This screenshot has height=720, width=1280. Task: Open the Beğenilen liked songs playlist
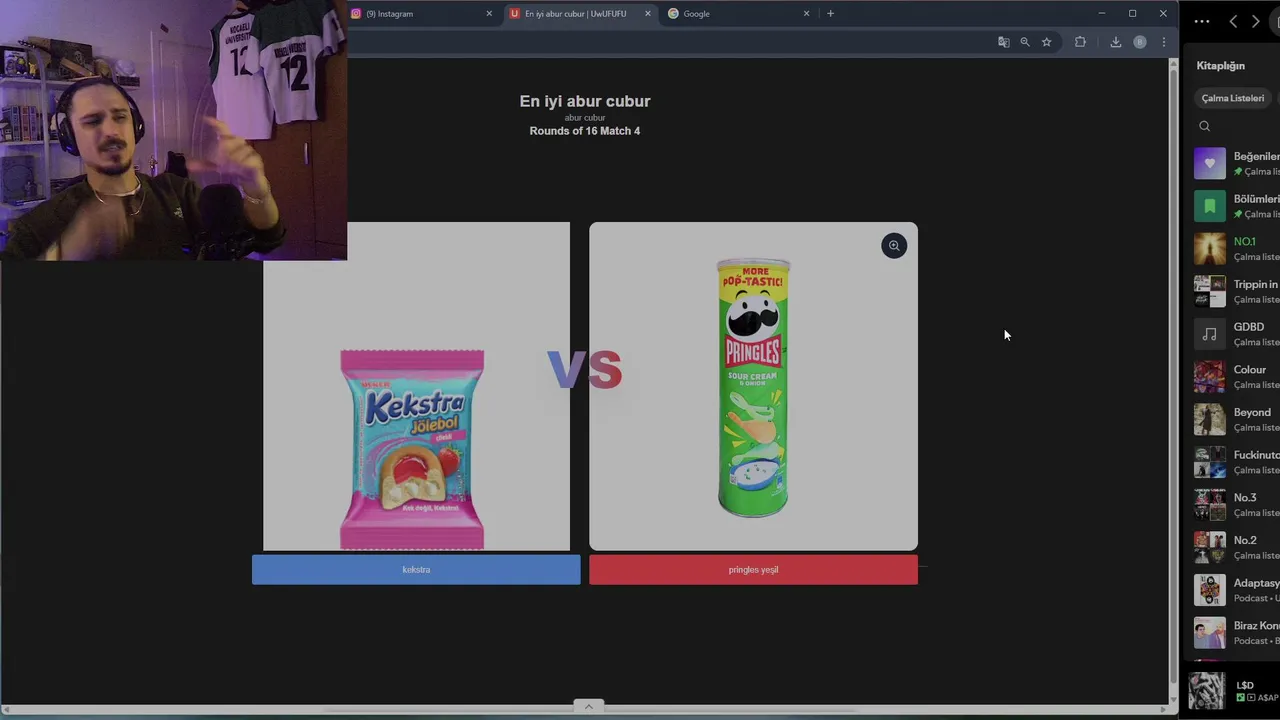click(1237, 163)
